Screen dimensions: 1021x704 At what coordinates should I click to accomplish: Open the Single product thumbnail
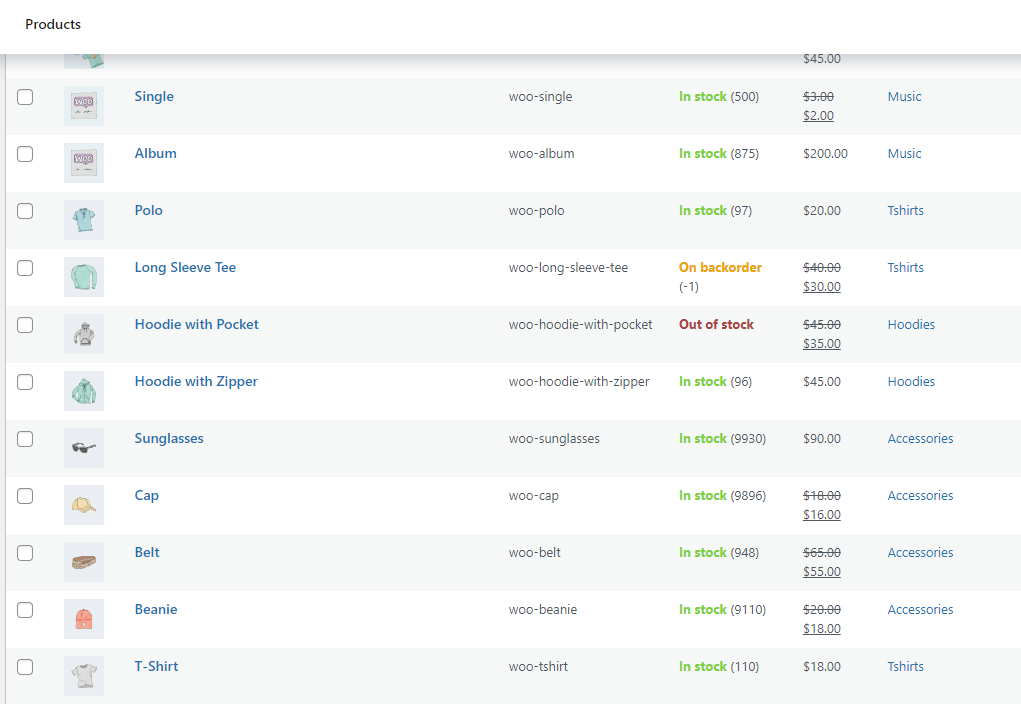pyautogui.click(x=84, y=106)
